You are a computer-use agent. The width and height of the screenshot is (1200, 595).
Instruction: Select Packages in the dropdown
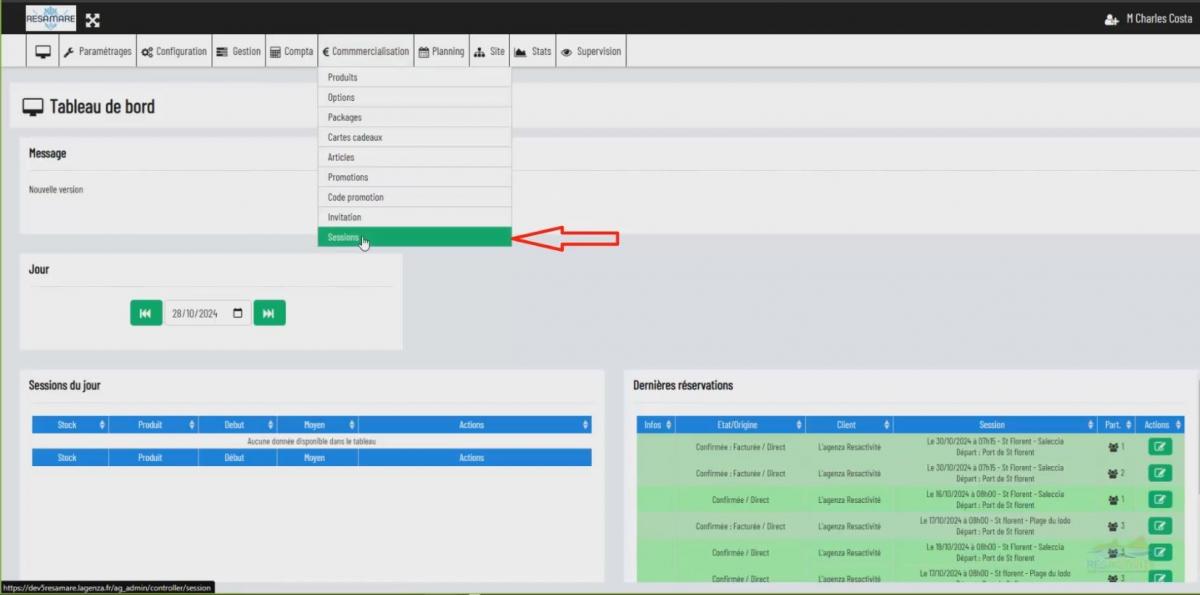coord(414,117)
